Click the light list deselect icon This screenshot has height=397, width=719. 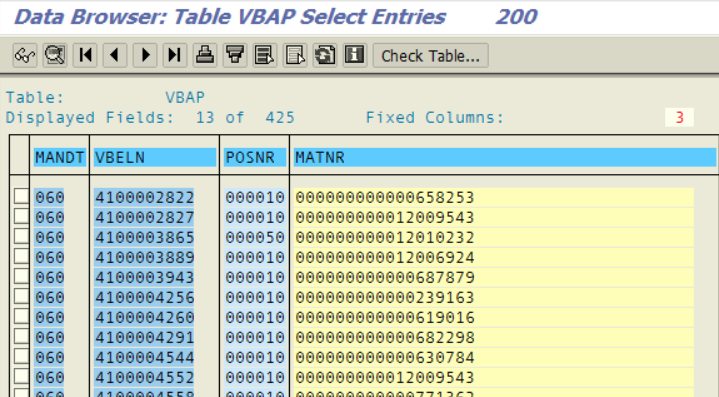[x=295, y=55]
